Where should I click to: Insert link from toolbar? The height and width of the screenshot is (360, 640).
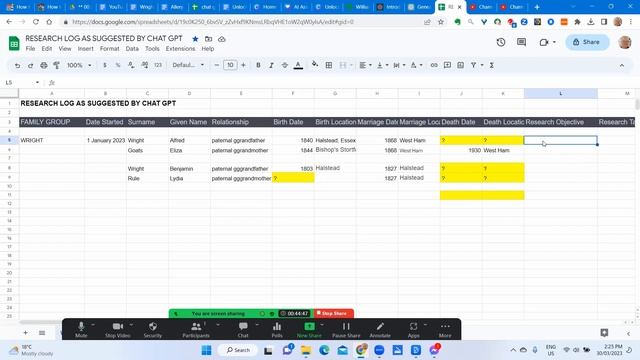434,65
